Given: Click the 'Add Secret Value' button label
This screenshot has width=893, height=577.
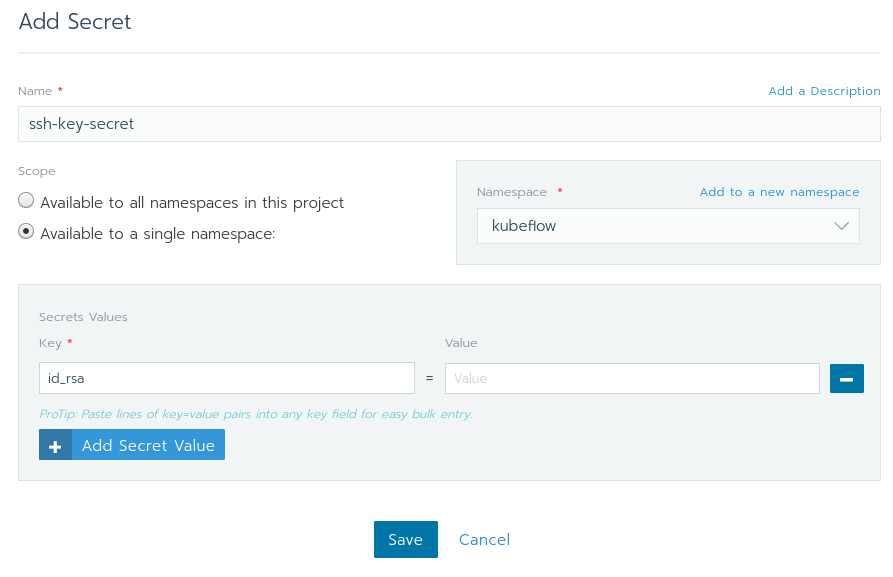Looking at the screenshot, I should (148, 446).
